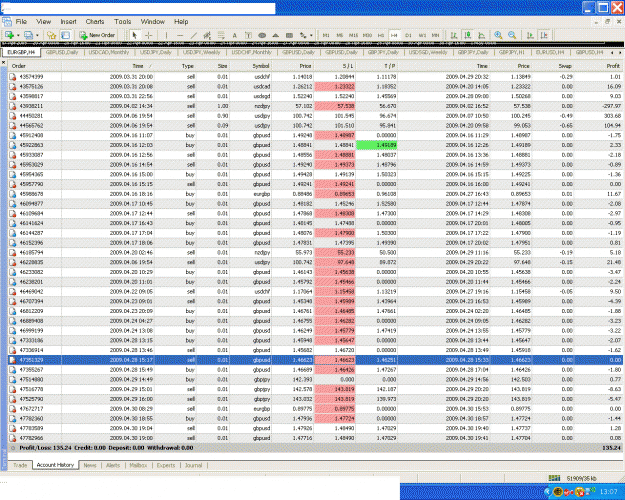625x500 pixels.
Task: Switch chart to M5 timeframe
Action: click(340, 35)
